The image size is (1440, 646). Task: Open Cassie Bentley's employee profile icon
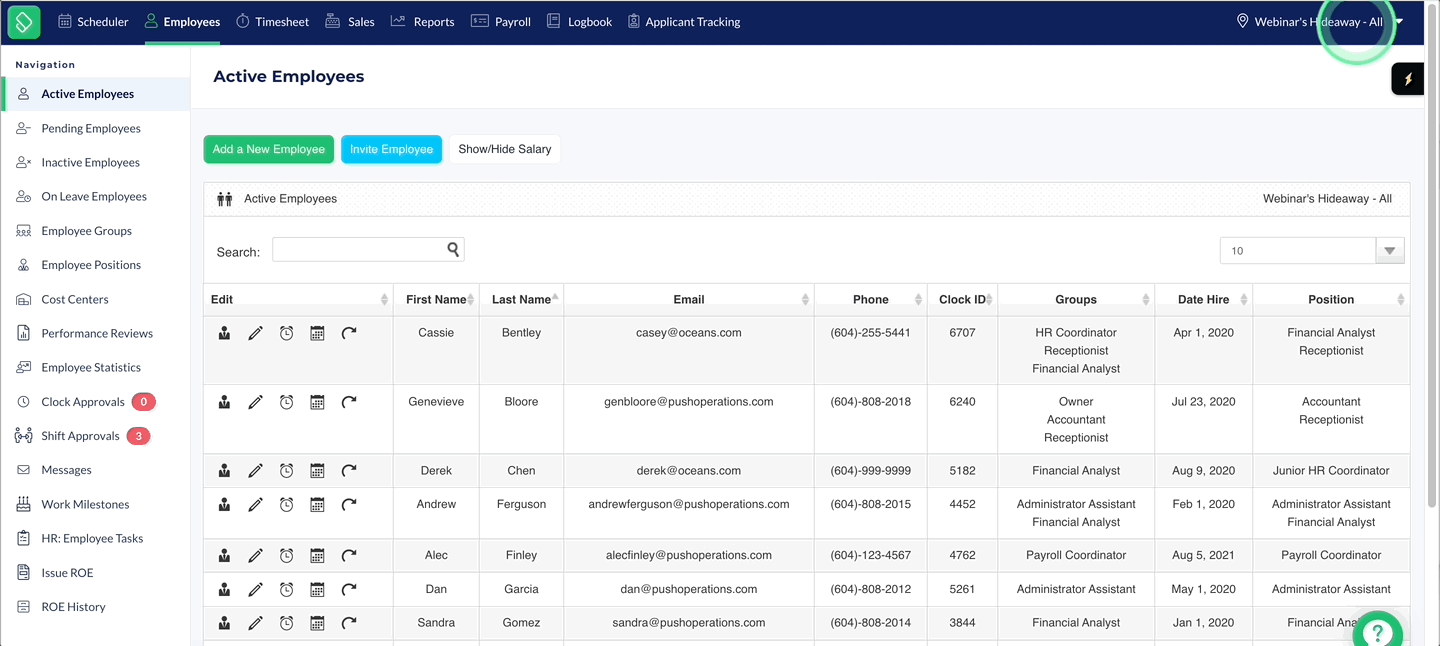pos(224,333)
